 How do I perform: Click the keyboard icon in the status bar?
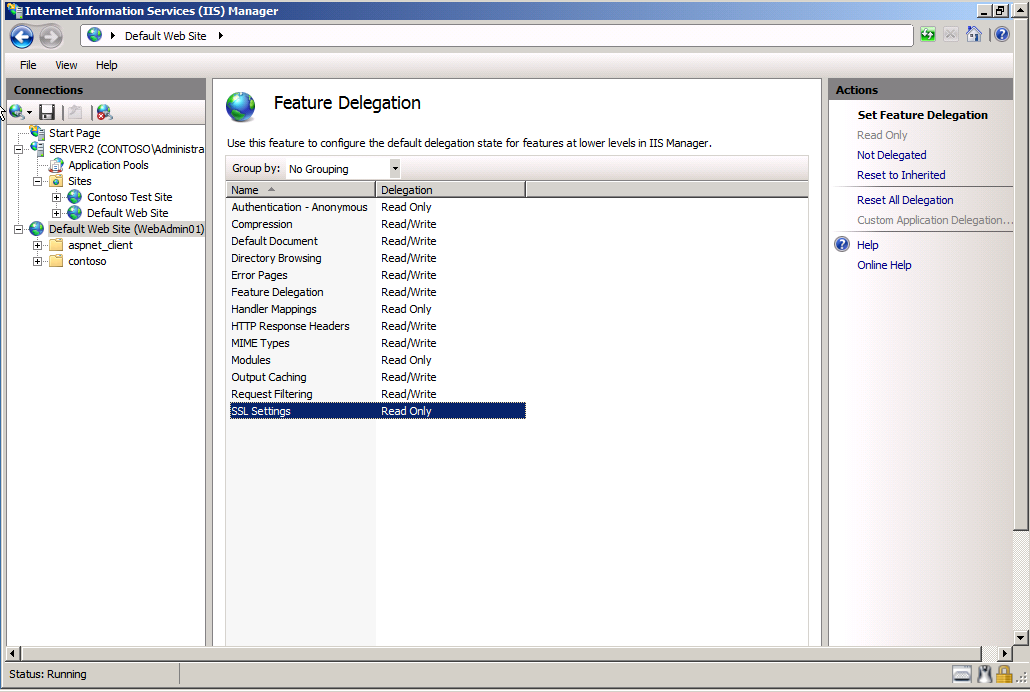[962, 674]
